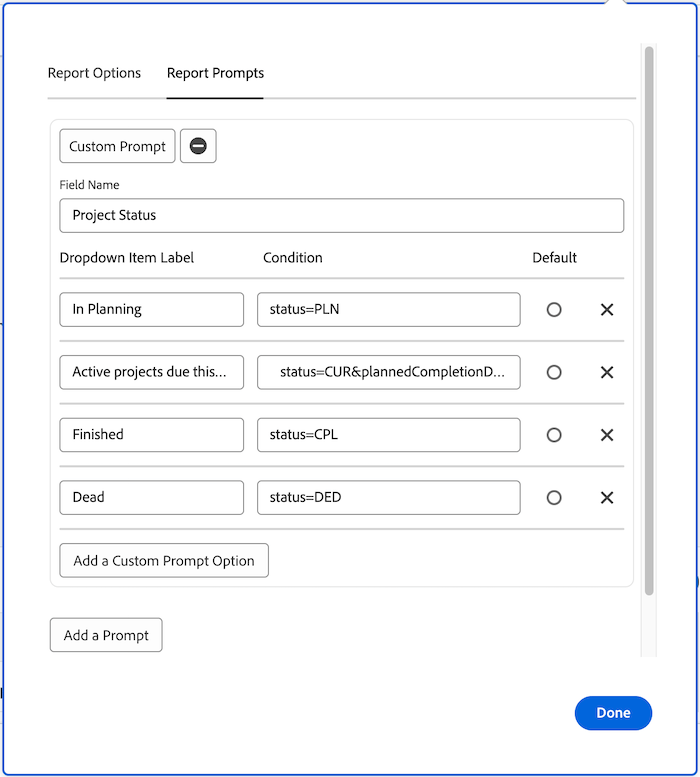Delete the Active projects option row
This screenshot has width=700, height=777.
click(x=606, y=372)
